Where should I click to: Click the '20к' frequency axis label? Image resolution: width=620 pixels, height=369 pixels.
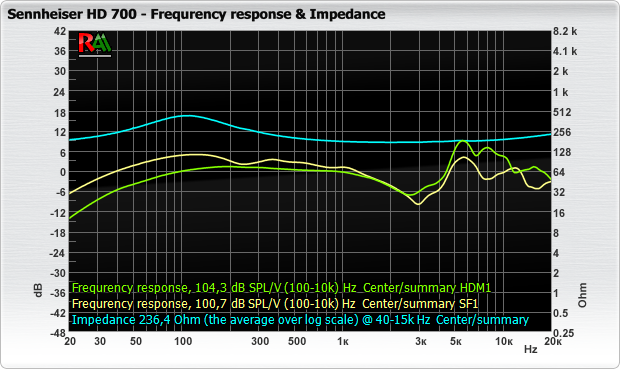553,341
